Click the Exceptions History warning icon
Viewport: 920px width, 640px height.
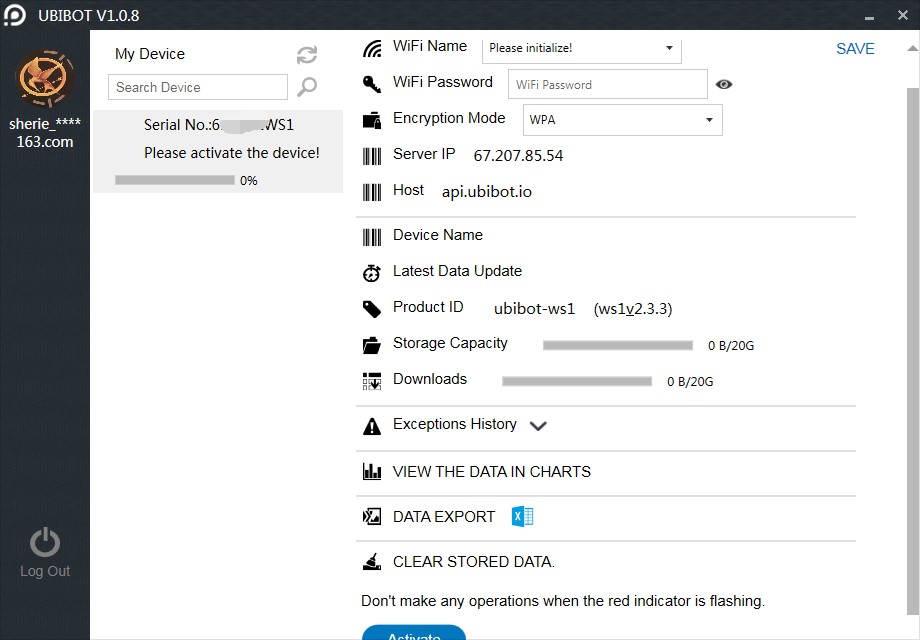[x=371, y=426]
